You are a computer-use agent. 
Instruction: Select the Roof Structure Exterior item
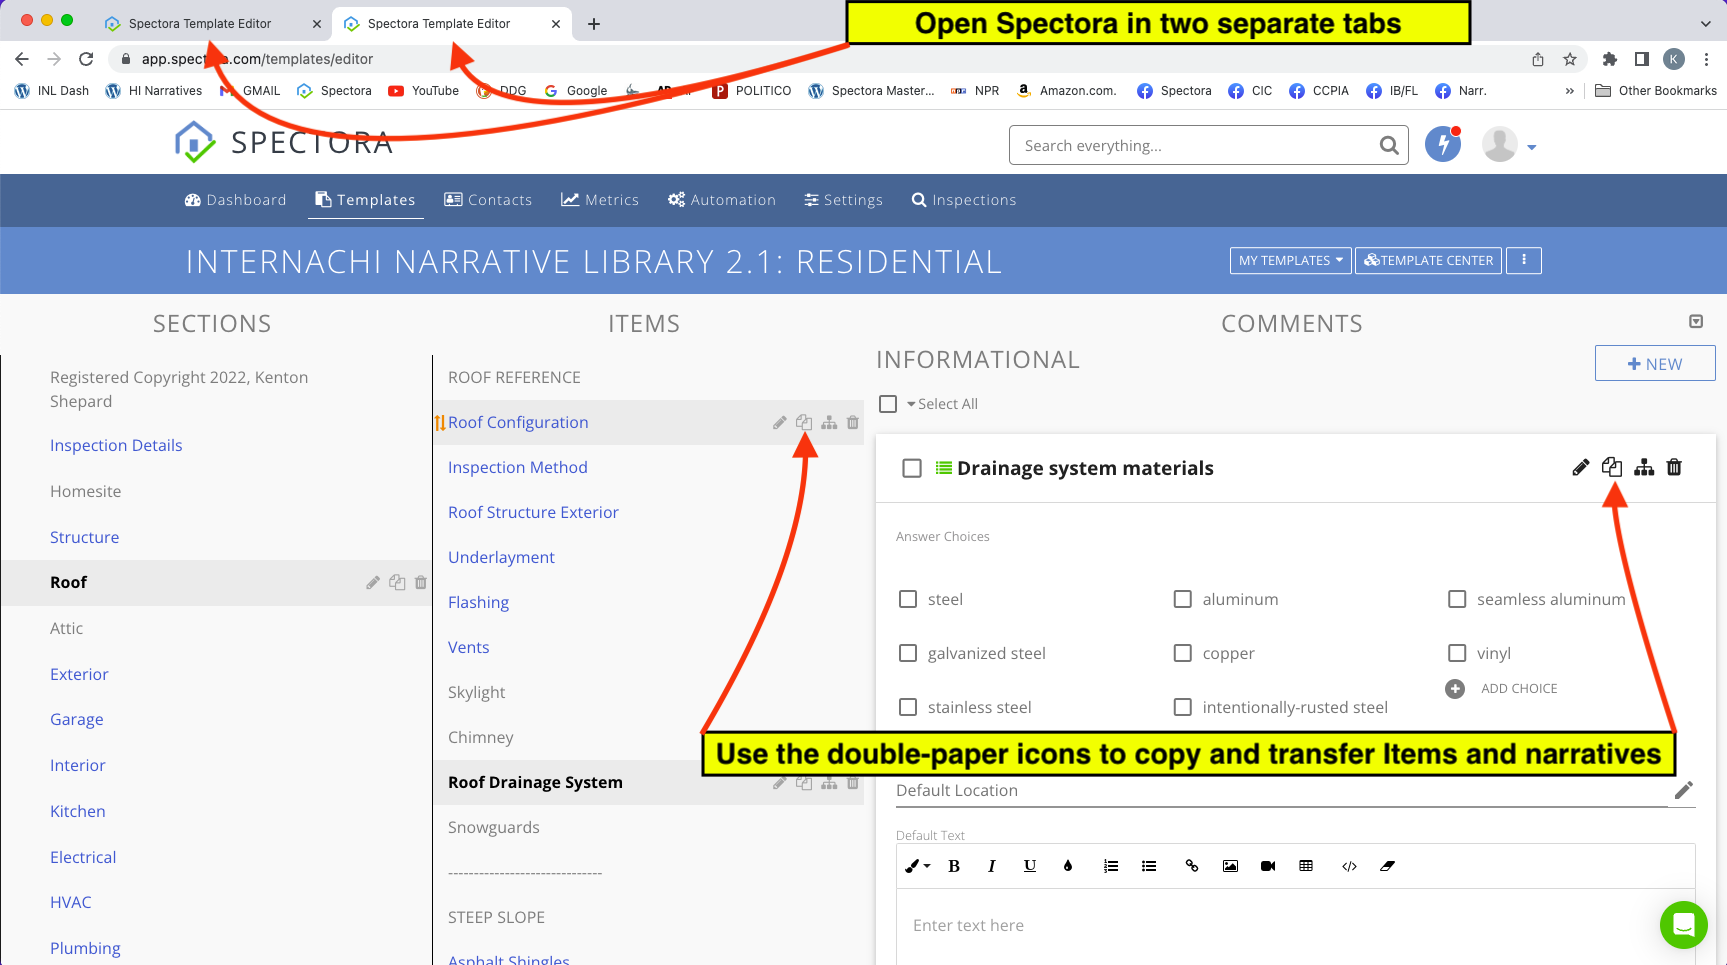tap(533, 512)
